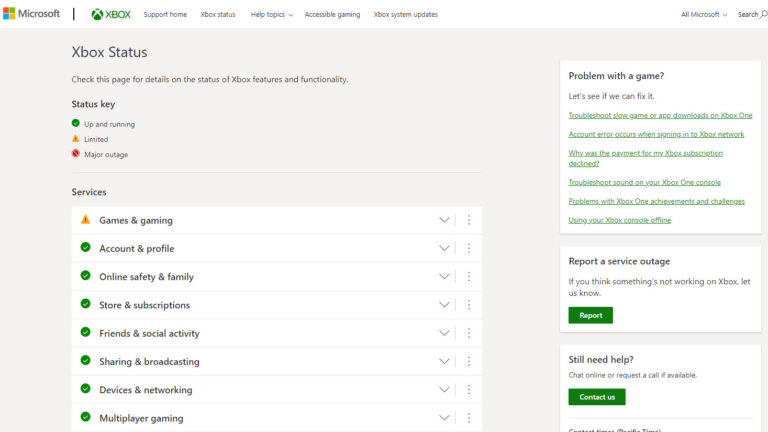Click the 'Games & gaming' label
768x432 pixels.
(136, 220)
